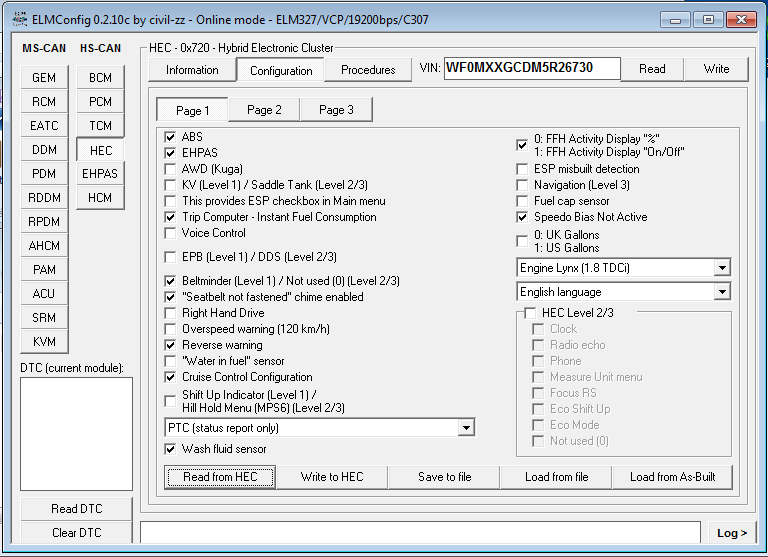This screenshot has height=557, width=768.
Task: Tick the Navigation (Level 3) checkbox
Action: click(x=522, y=185)
